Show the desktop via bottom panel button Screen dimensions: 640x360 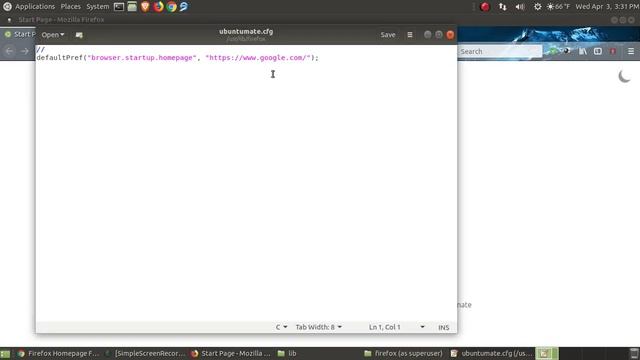point(5,353)
